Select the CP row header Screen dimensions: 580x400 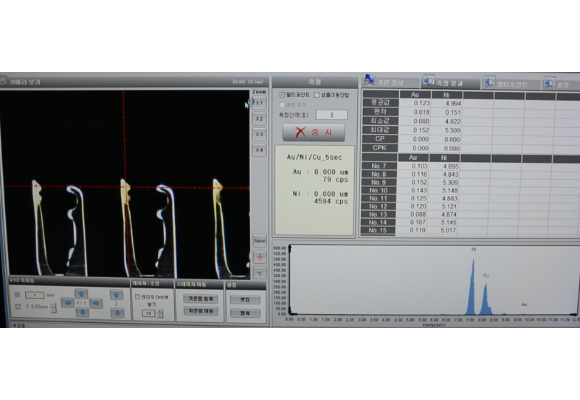(x=380, y=139)
